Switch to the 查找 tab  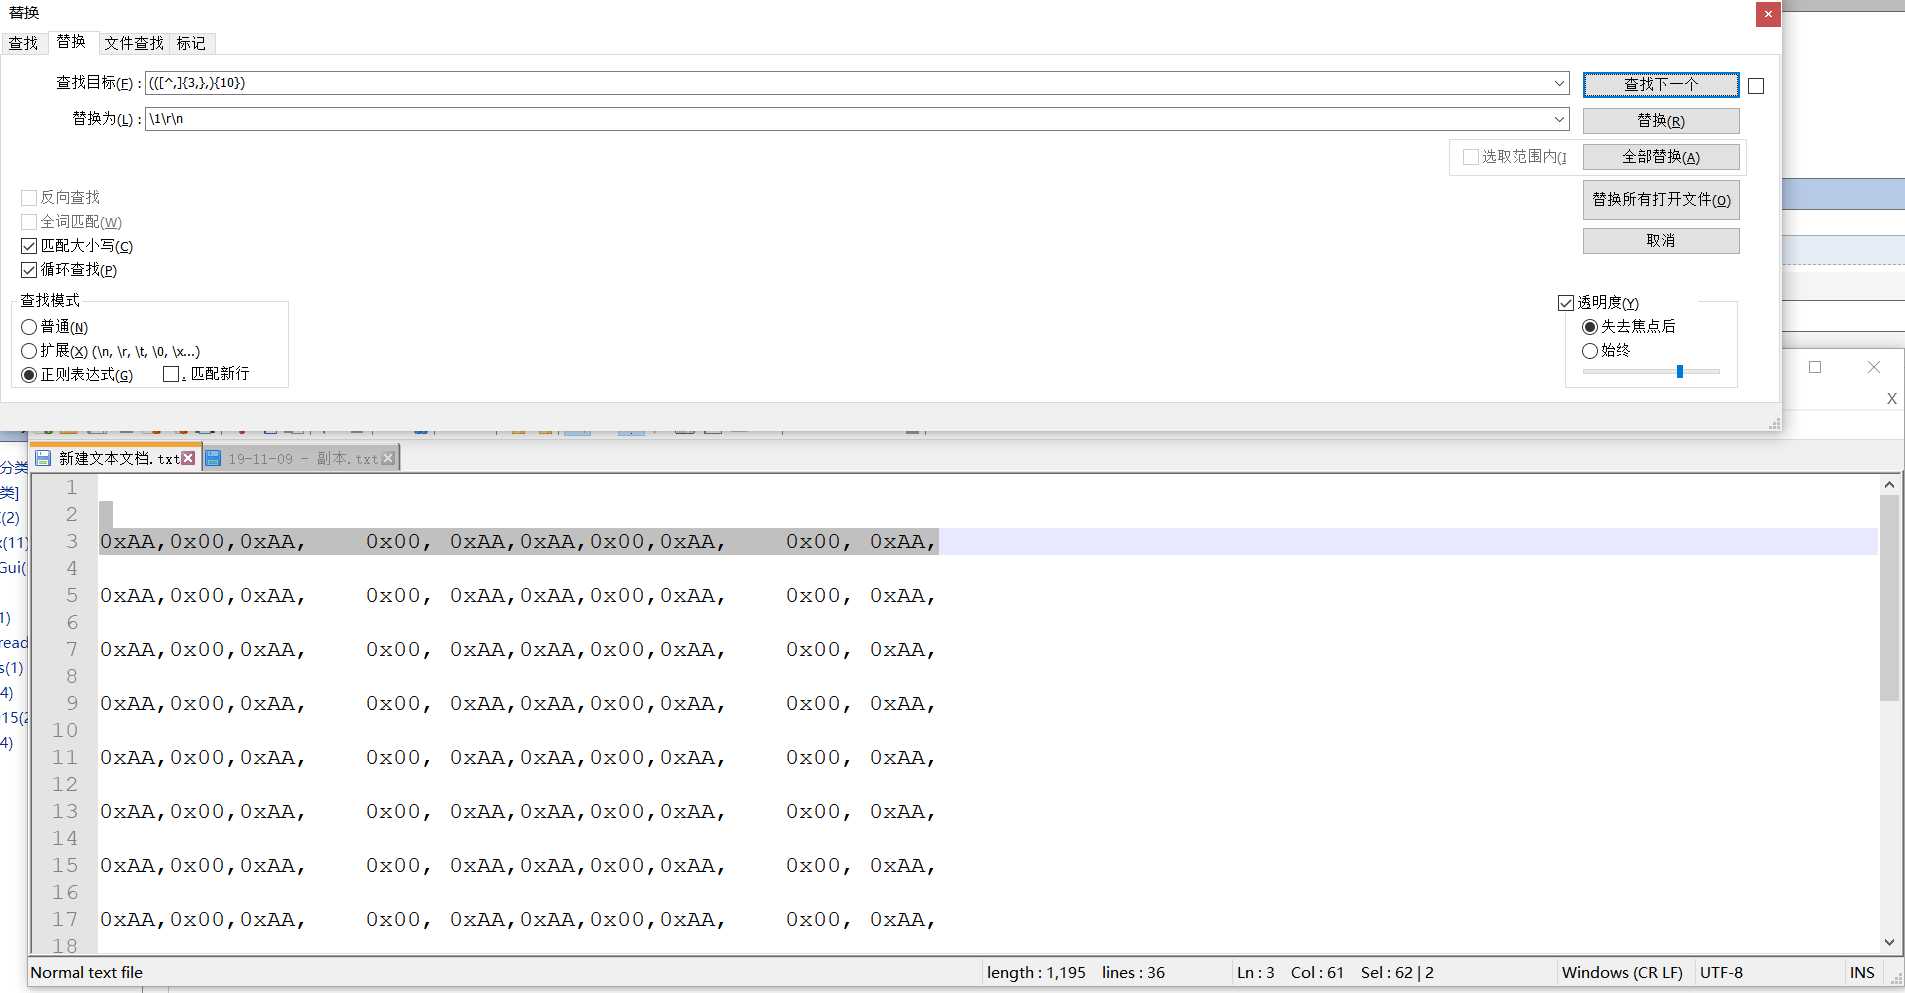click(23, 43)
